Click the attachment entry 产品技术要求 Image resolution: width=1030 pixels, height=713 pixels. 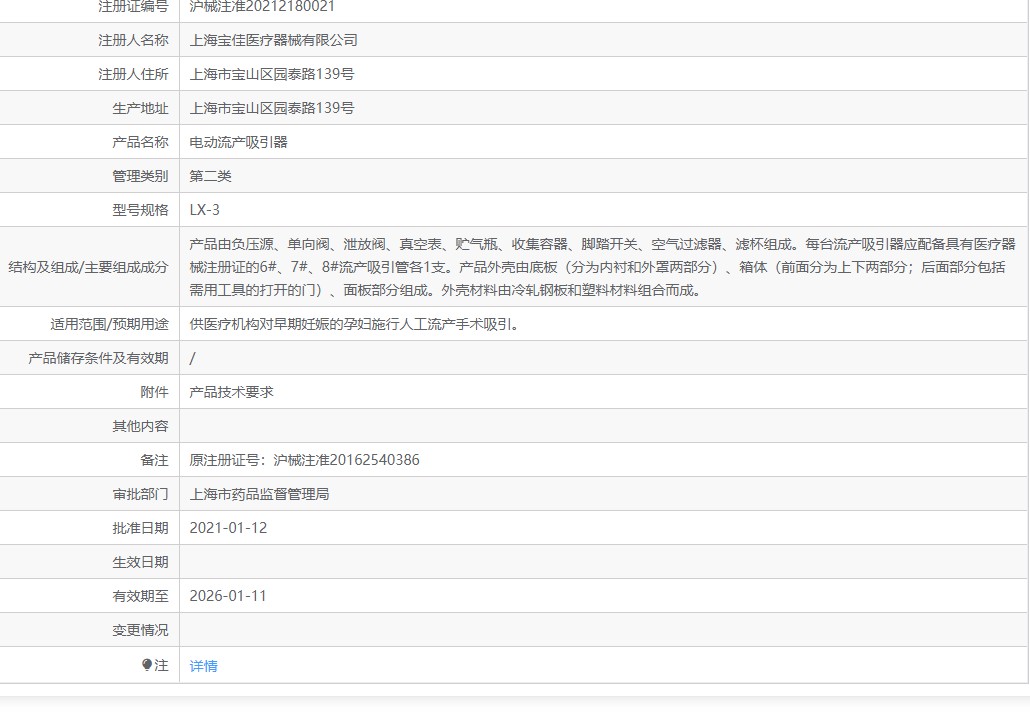[231, 392]
